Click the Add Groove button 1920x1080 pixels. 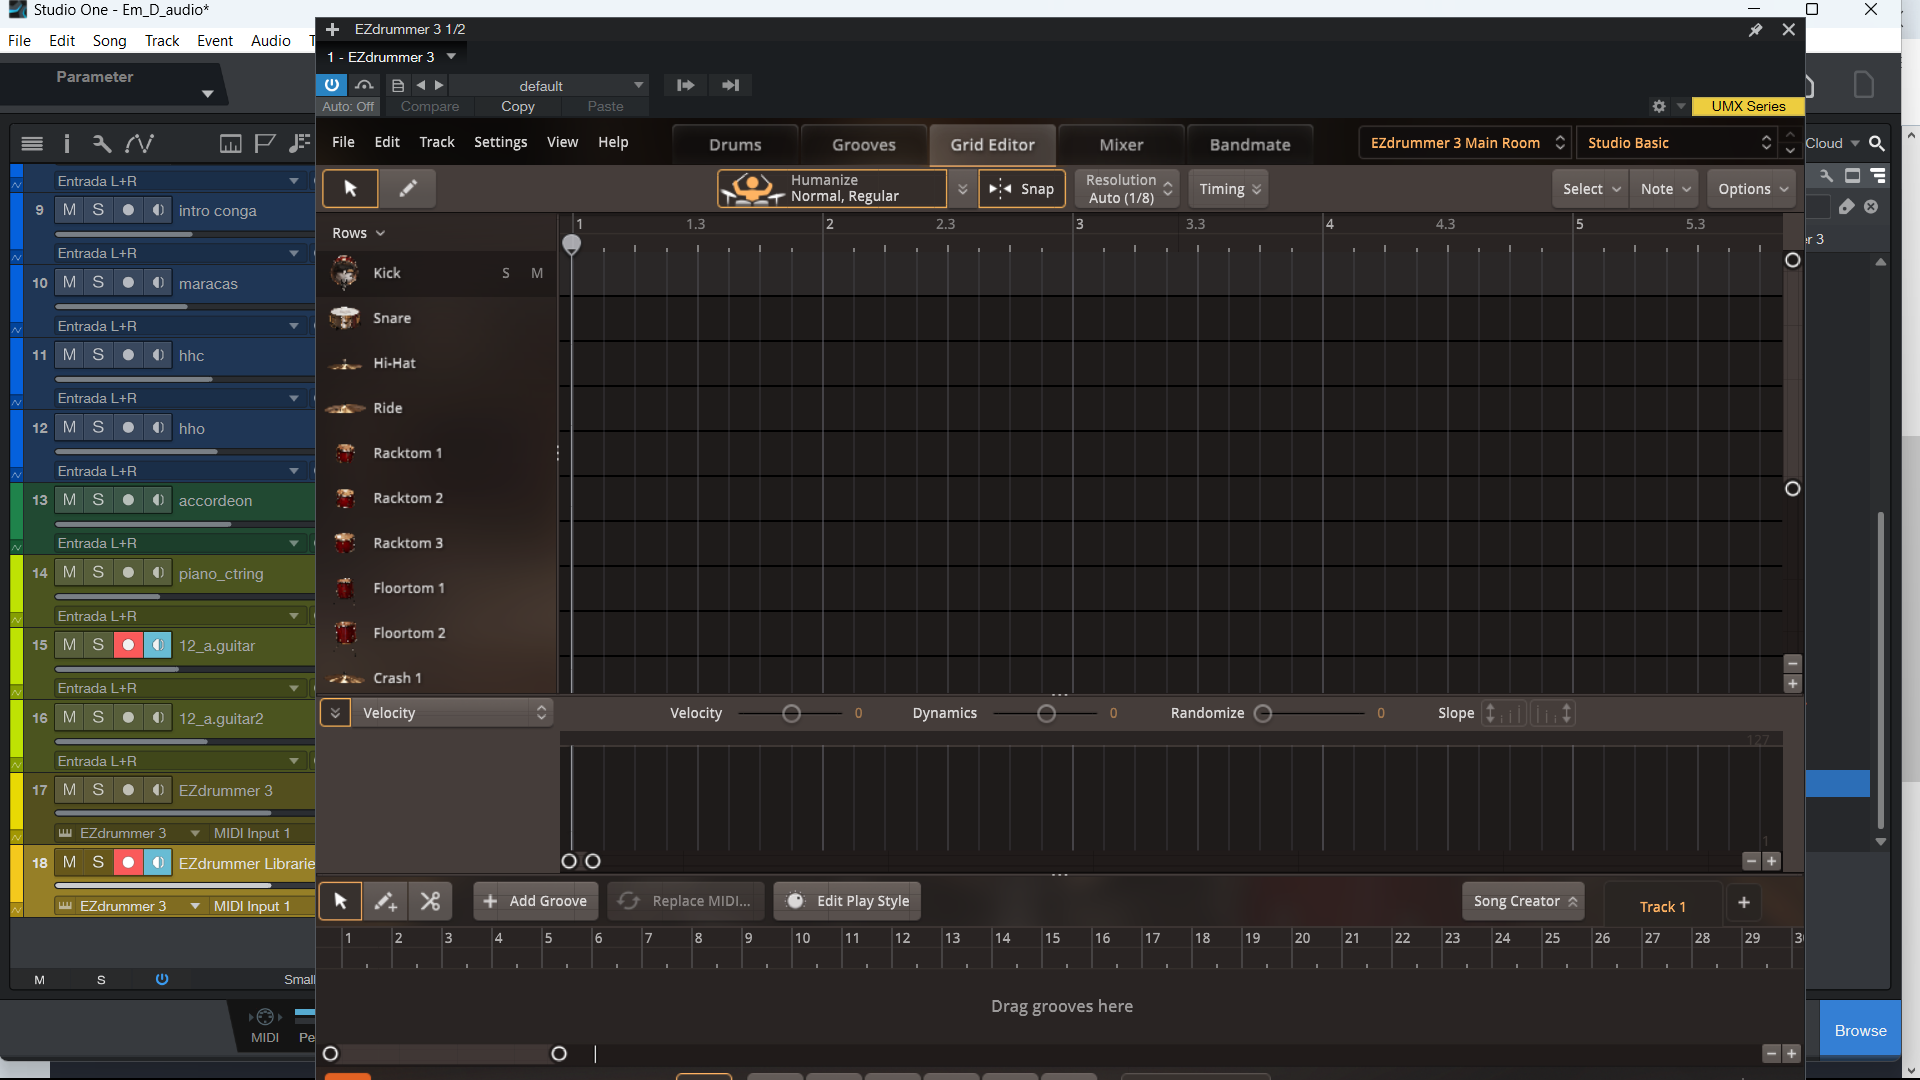pos(536,901)
